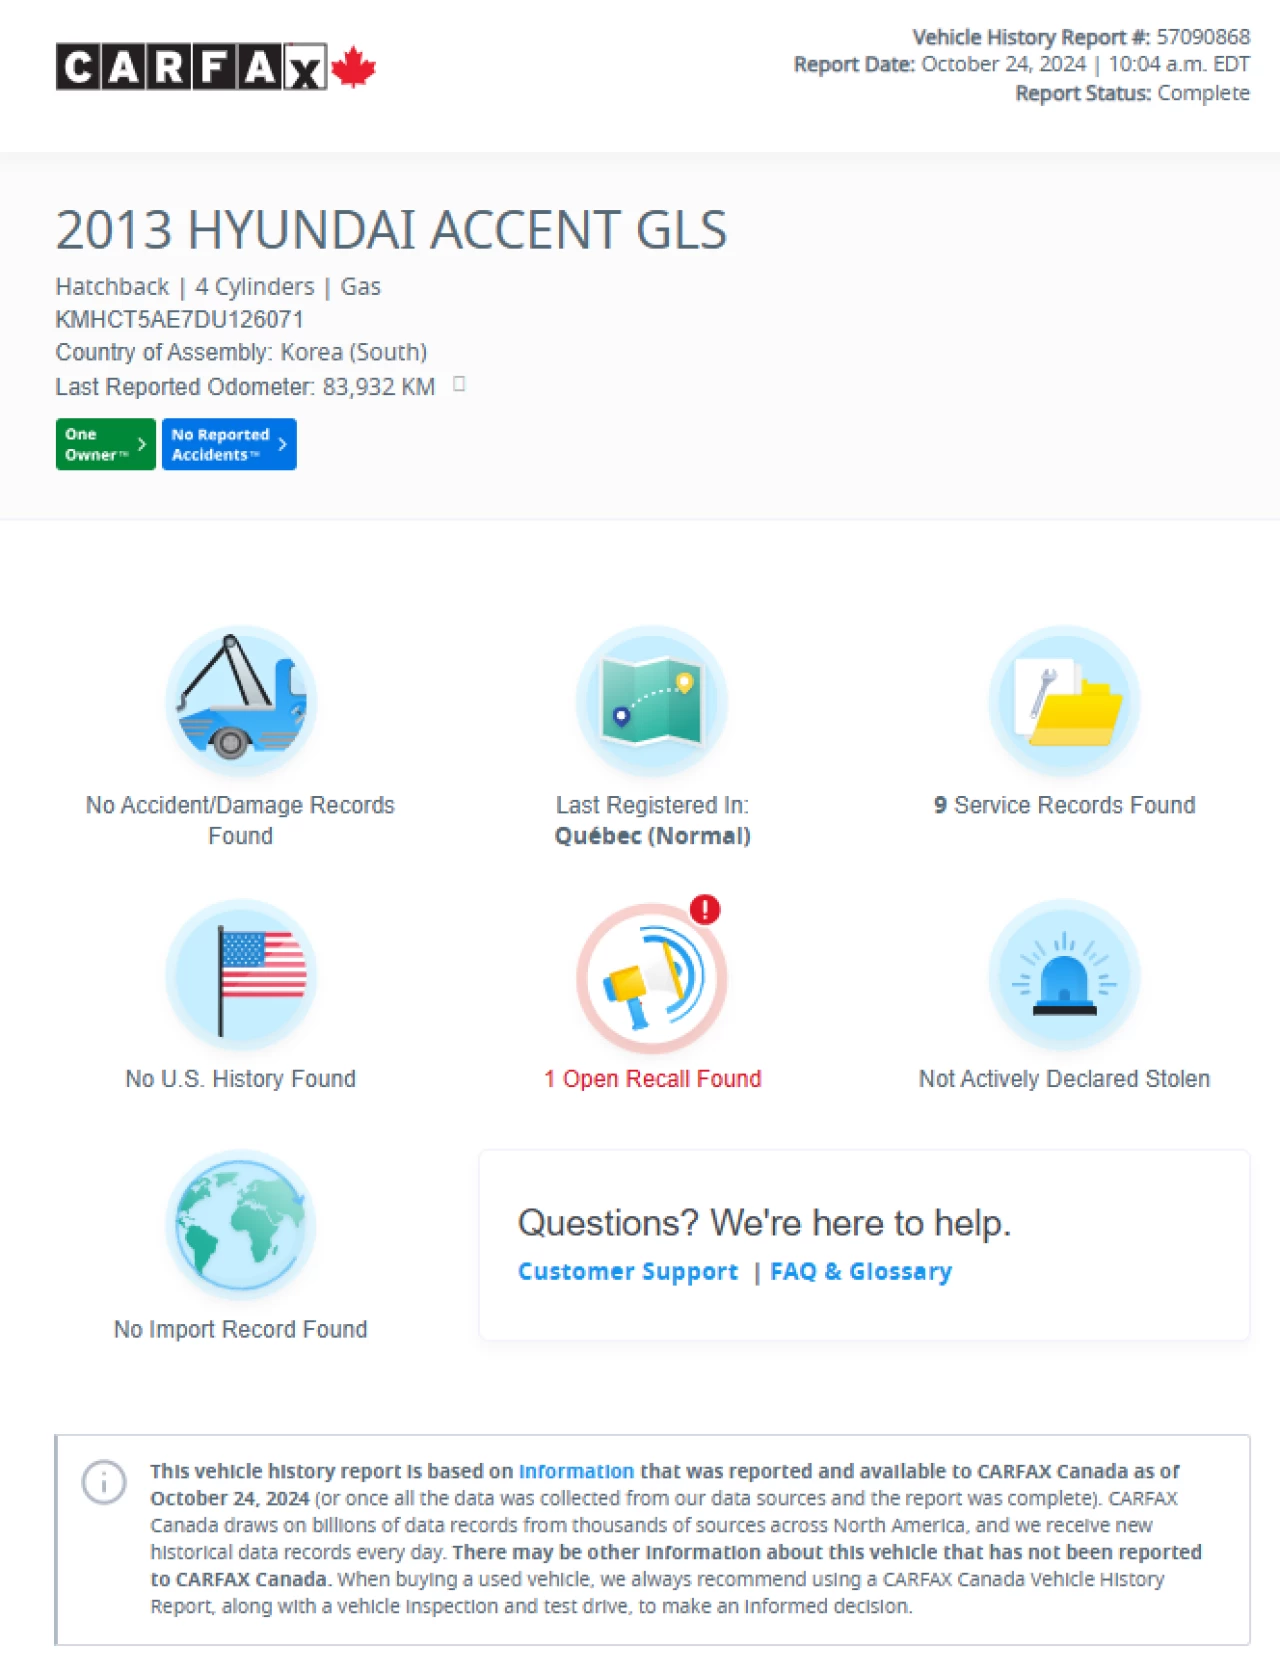This screenshot has width=1280, height=1673.
Task: Click 'Québec (Normal)' registration text
Action: (653, 836)
